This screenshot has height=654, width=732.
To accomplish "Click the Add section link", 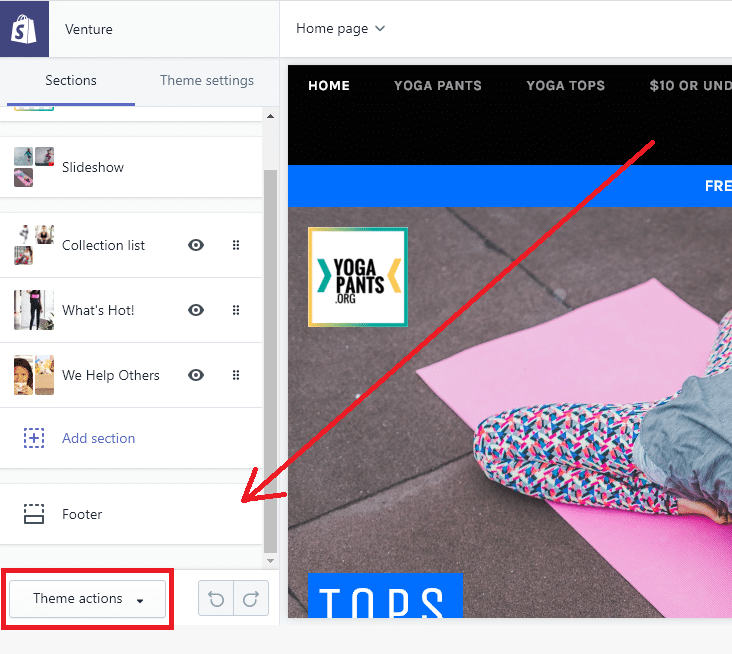I will 99,438.
